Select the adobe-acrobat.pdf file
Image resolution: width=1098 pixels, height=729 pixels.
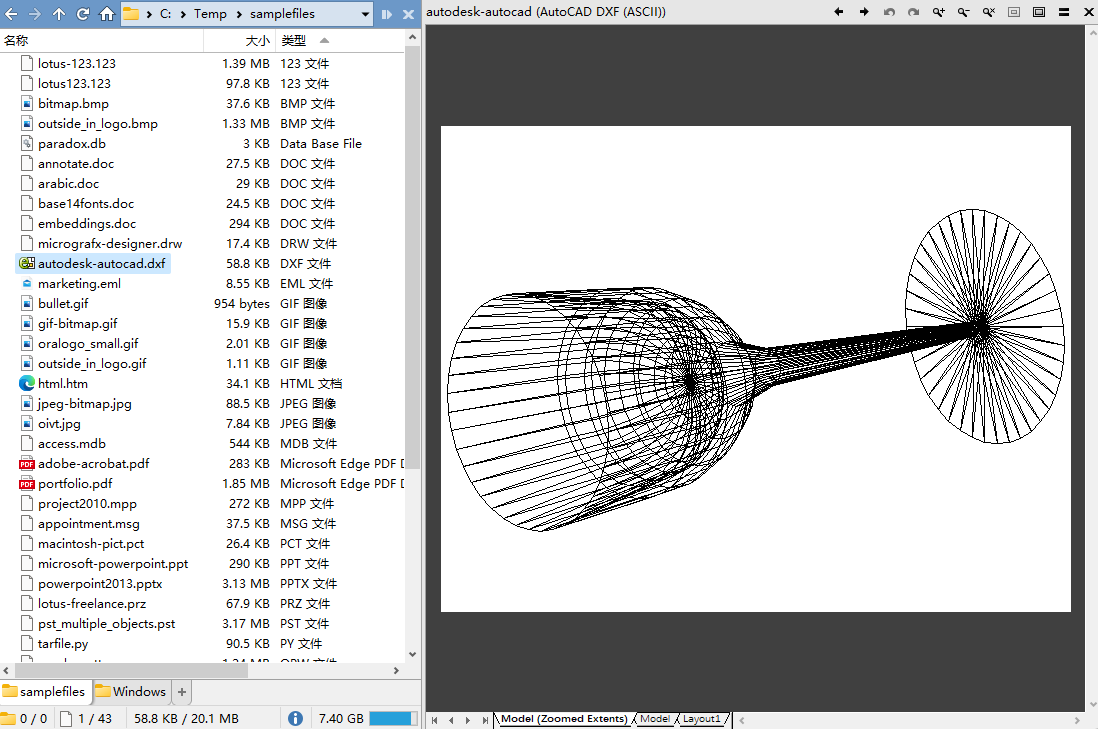point(93,463)
